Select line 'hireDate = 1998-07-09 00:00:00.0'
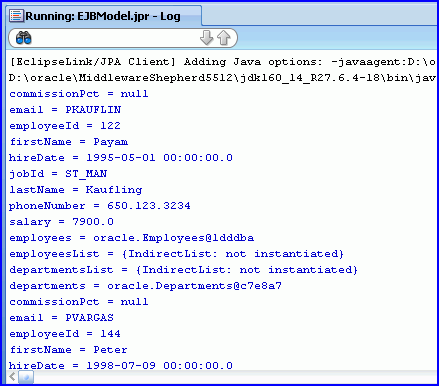The width and height of the screenshot is (439, 386). click(x=121, y=365)
